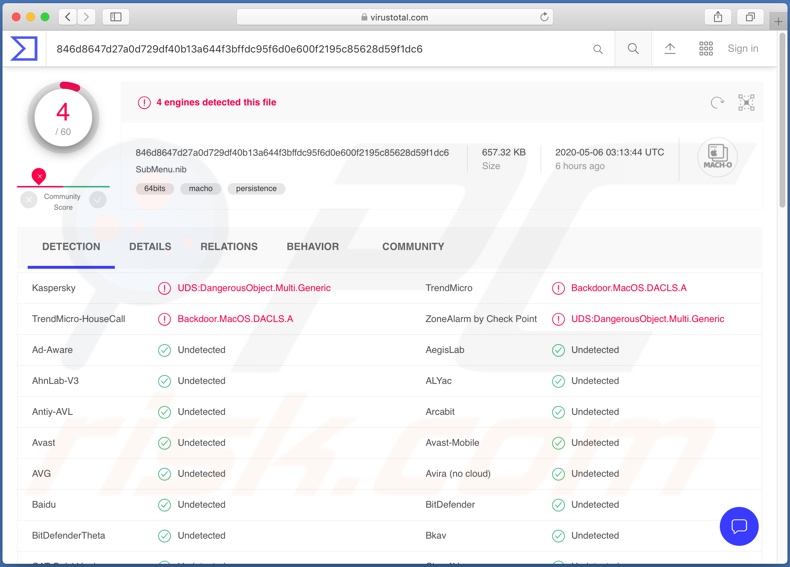Click Safari's share button
Viewport: 790px width, 567px height.
tap(718, 17)
